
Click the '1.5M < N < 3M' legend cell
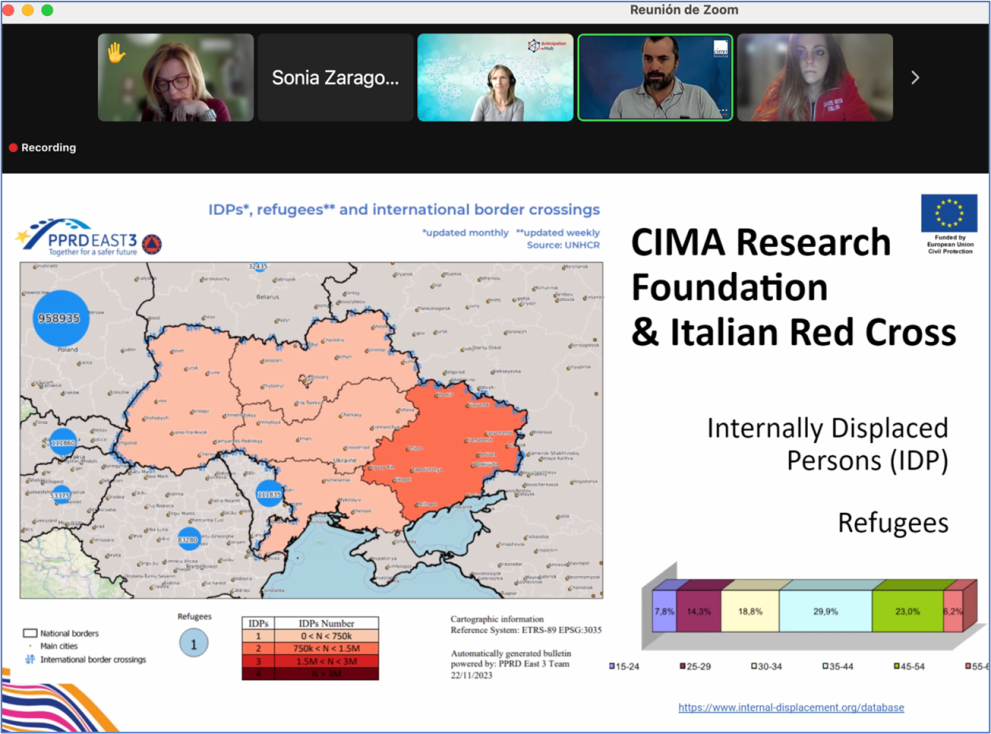click(326, 661)
